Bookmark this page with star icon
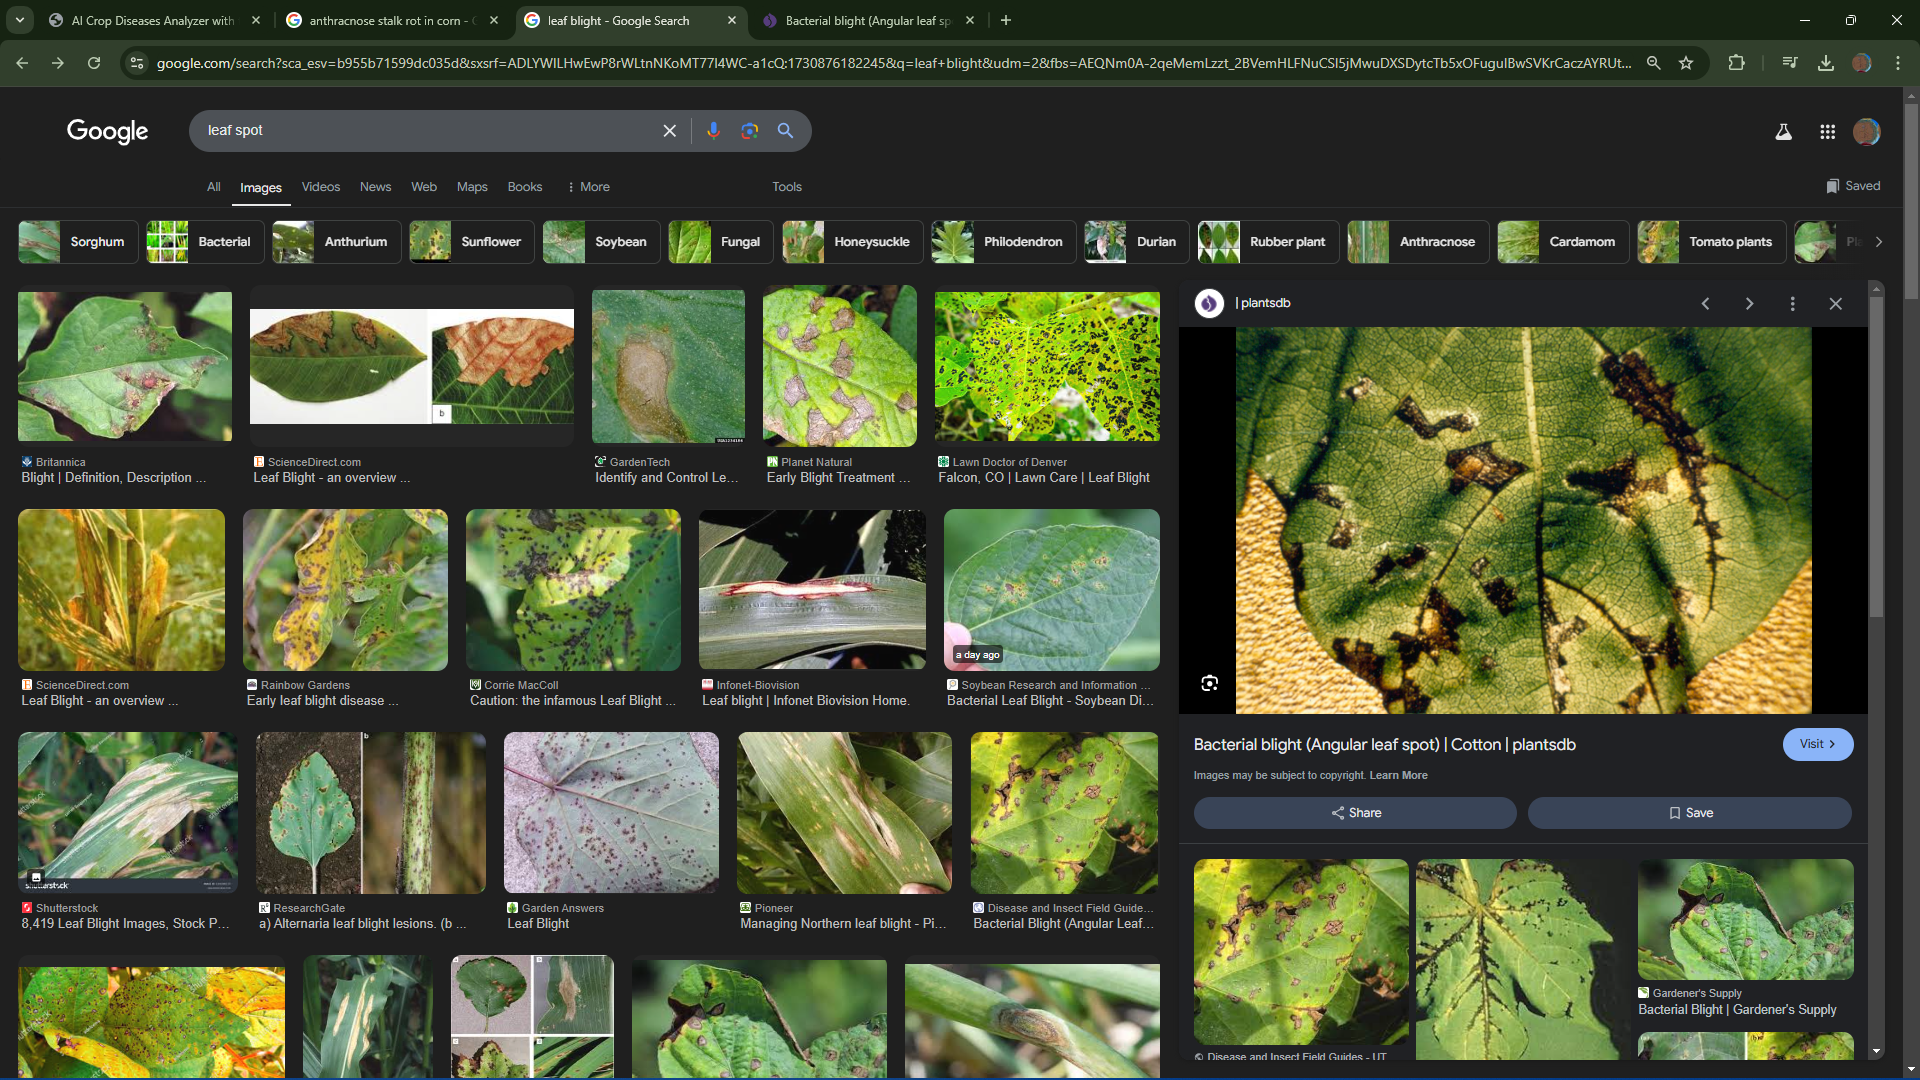The width and height of the screenshot is (1920, 1080). 1686,63
